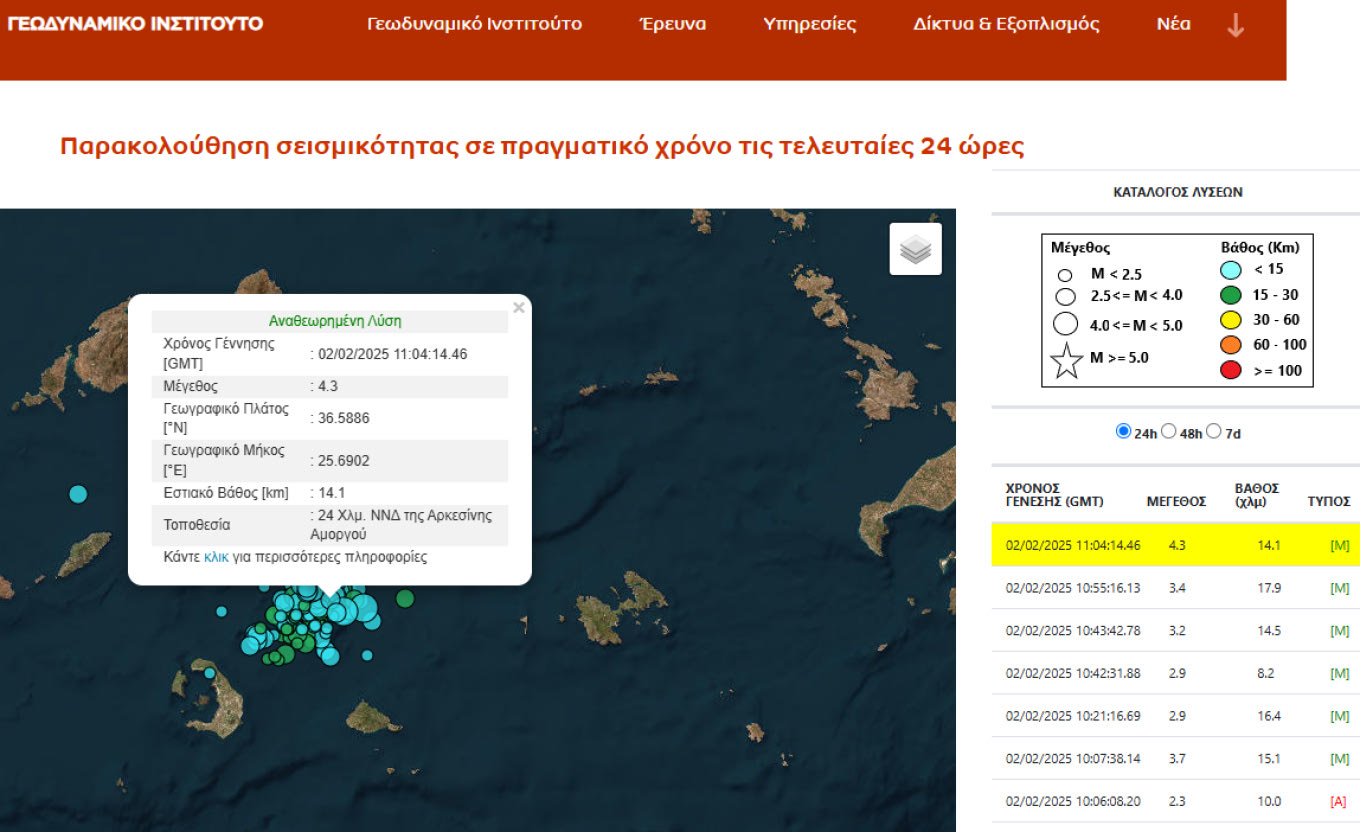Click the red >= 100 depth swatch in legend
This screenshot has height=832, width=1360.
[x=1232, y=371]
